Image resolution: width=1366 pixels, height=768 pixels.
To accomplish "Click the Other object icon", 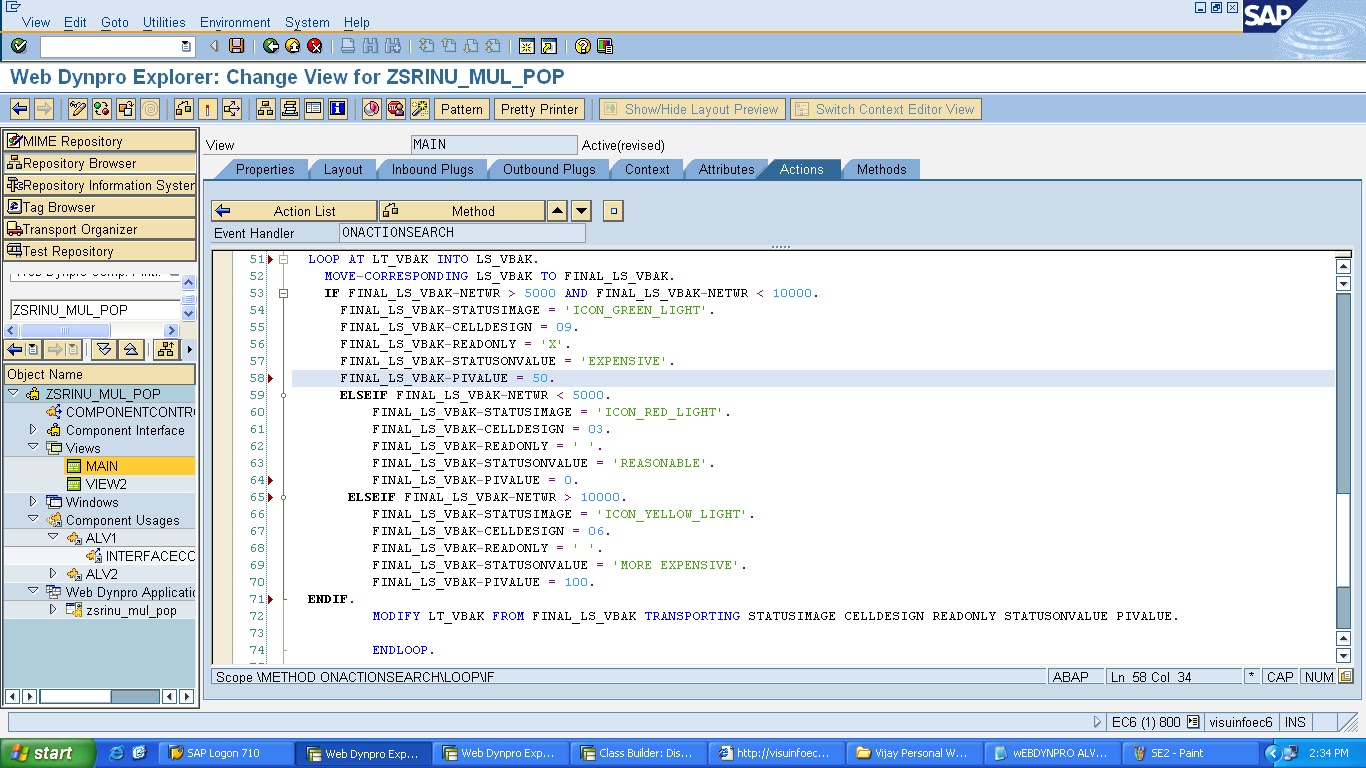I will (126, 109).
